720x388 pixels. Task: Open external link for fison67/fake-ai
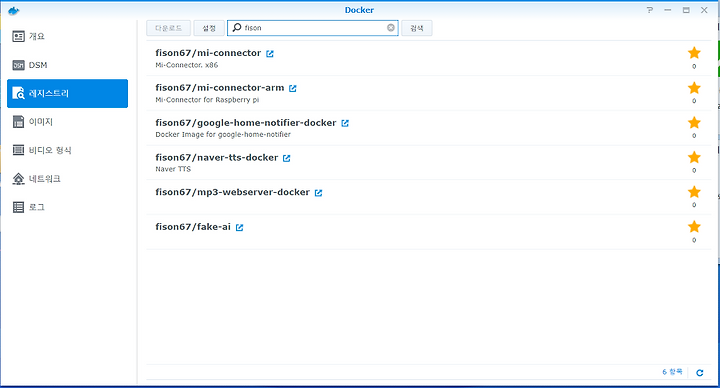pyautogui.click(x=239, y=228)
